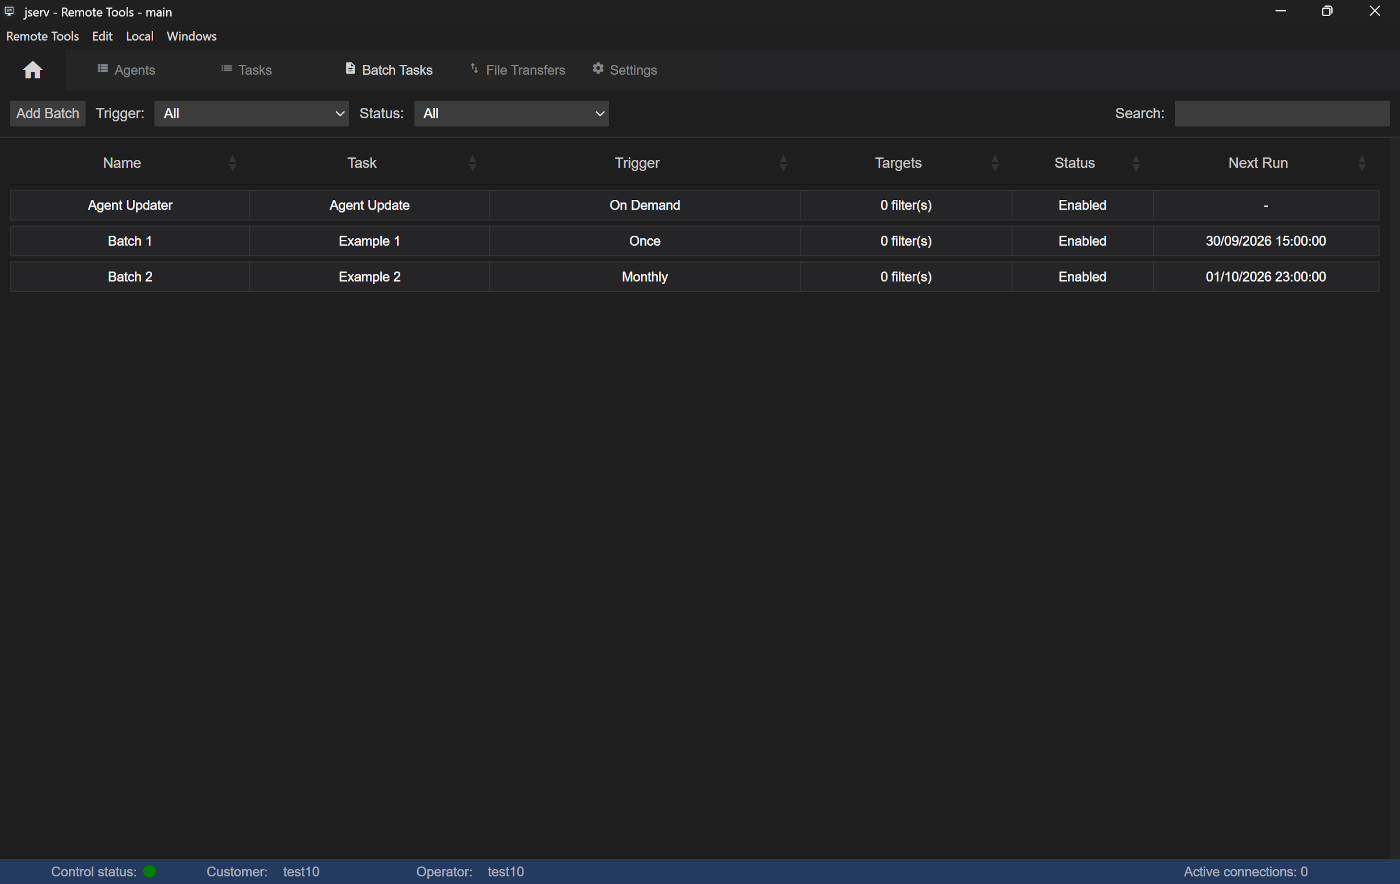The width and height of the screenshot is (1400, 884).
Task: Click the Trigger column sort arrows
Action: (x=784, y=163)
